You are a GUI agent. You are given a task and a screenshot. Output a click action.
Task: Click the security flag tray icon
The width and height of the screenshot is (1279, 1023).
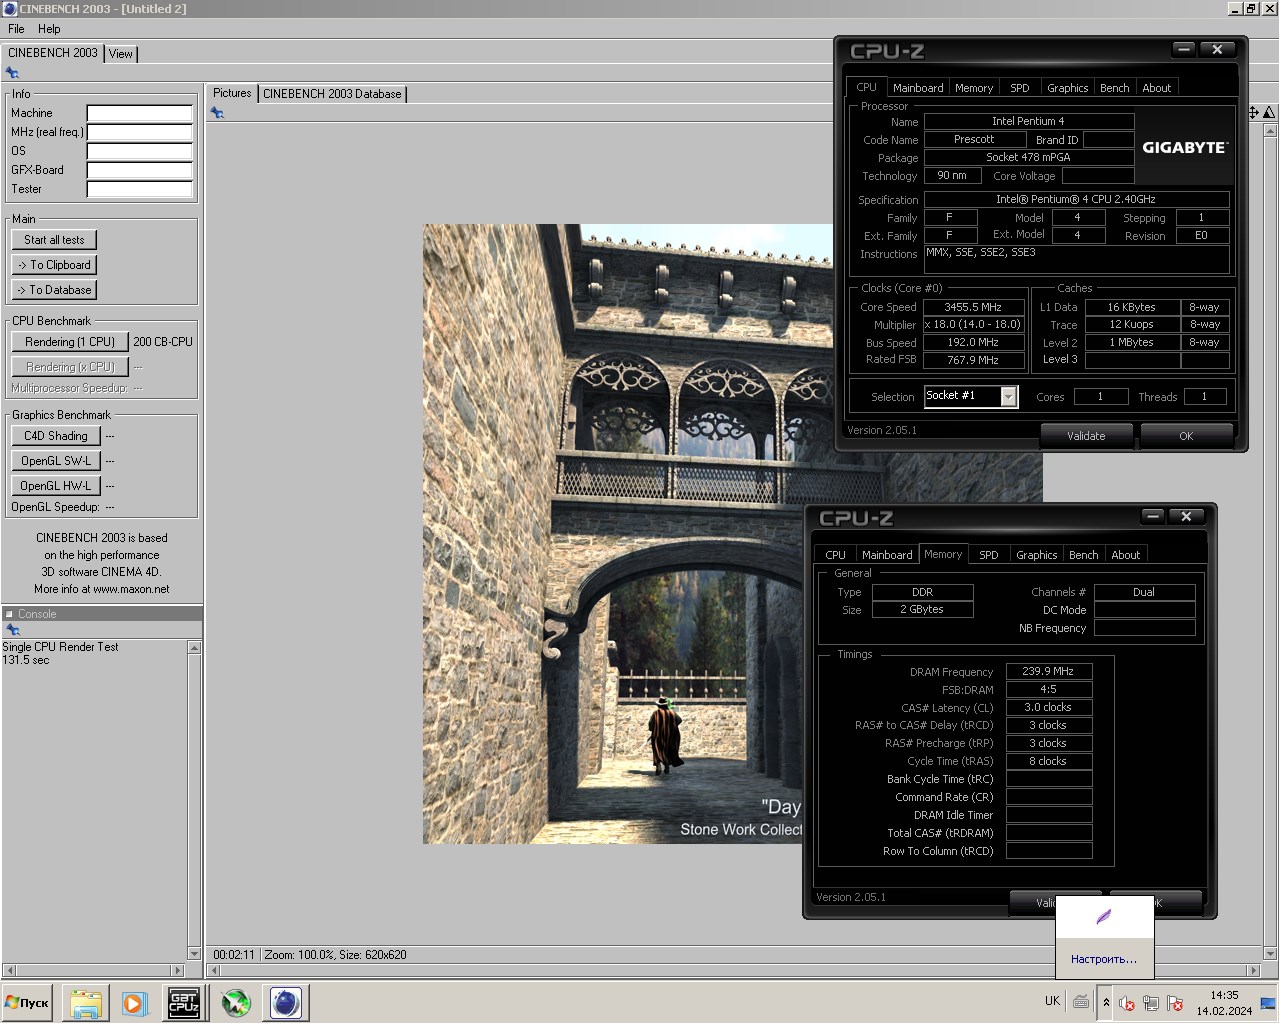pyautogui.click(x=1175, y=1003)
